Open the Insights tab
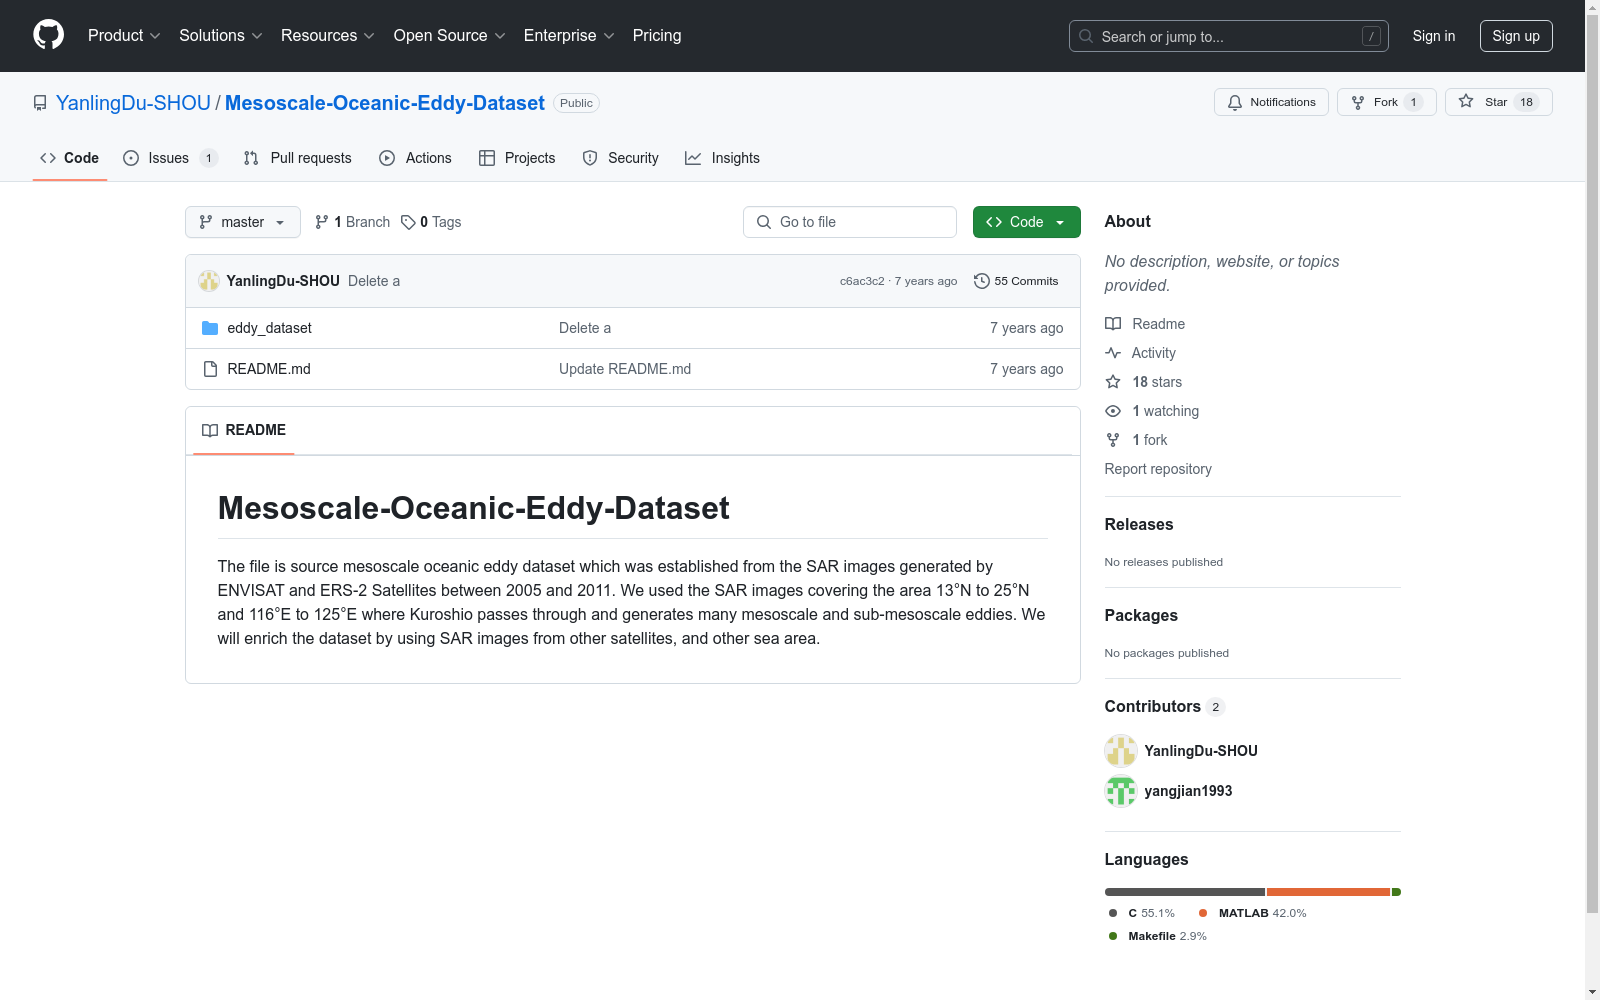 [x=722, y=158]
